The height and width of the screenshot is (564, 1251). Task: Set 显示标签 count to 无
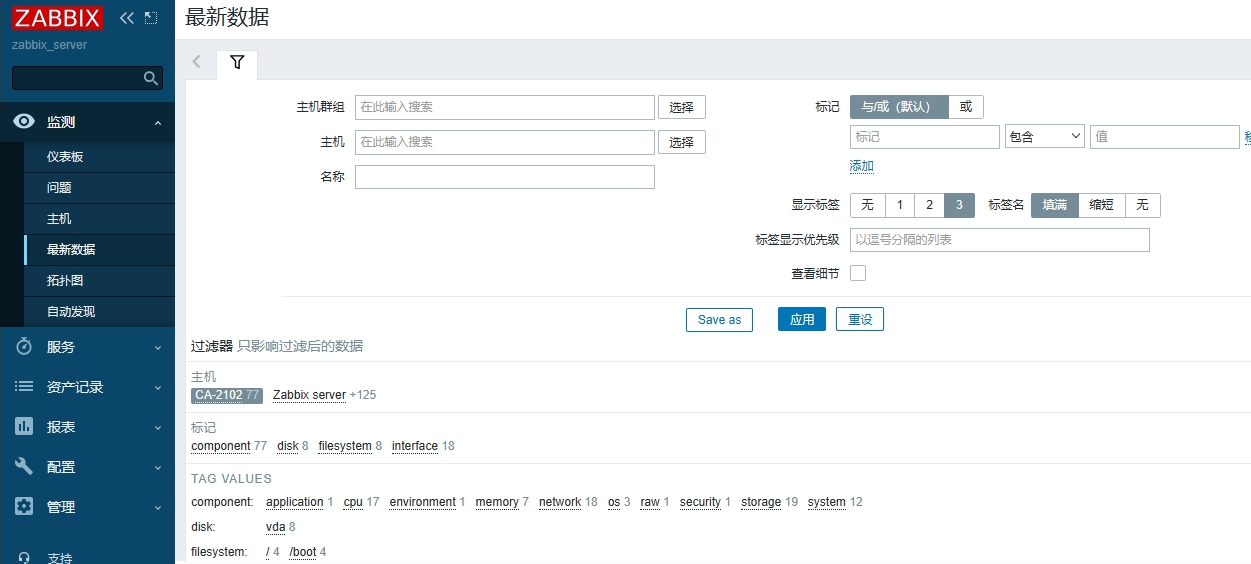coord(867,205)
